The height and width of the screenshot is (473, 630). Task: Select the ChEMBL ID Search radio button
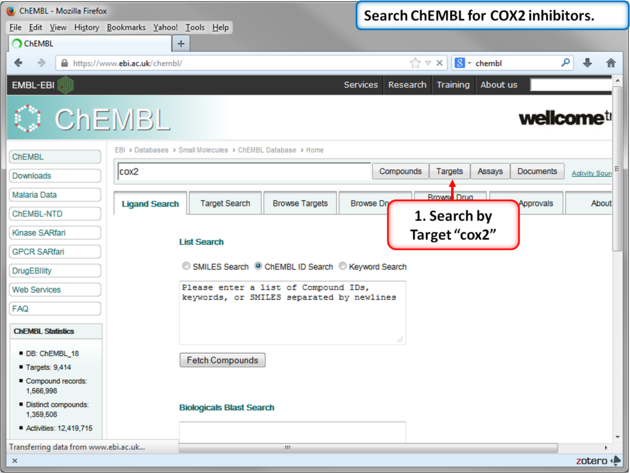point(258,267)
